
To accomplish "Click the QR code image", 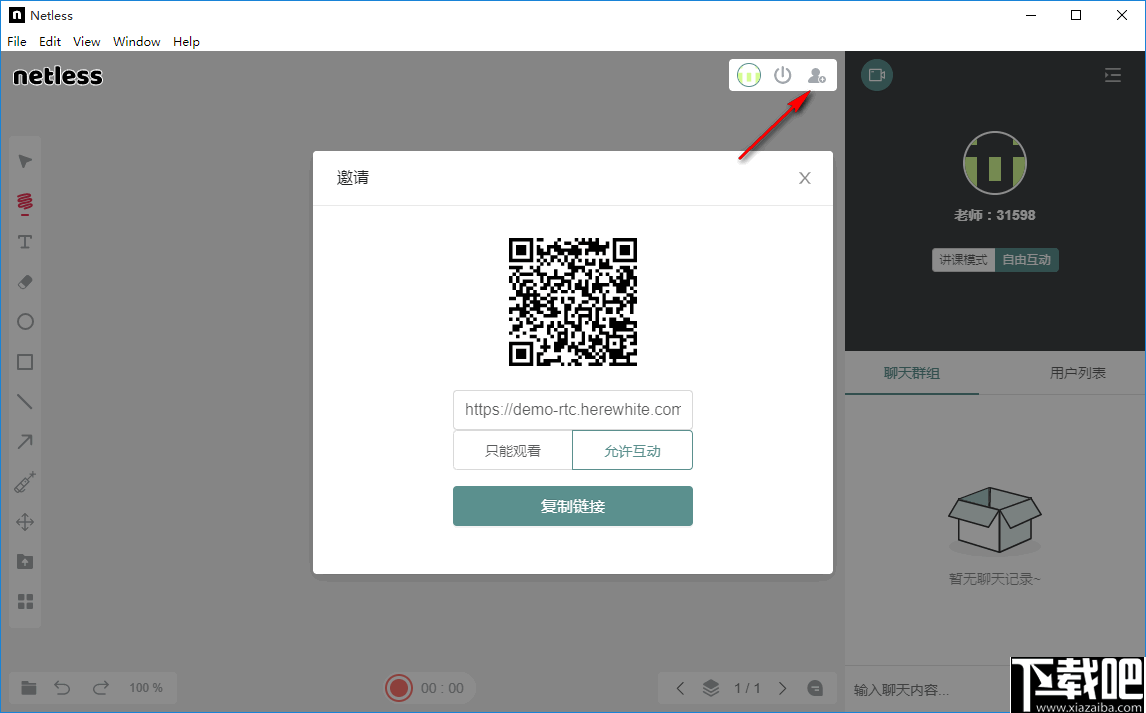I will coord(572,302).
